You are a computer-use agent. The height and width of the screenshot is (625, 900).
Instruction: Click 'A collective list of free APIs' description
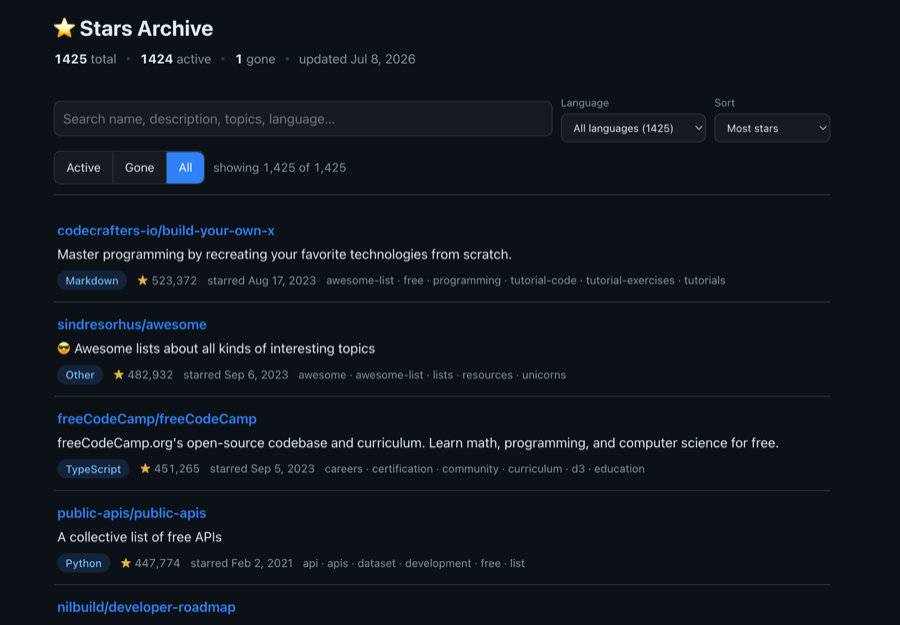(139, 537)
